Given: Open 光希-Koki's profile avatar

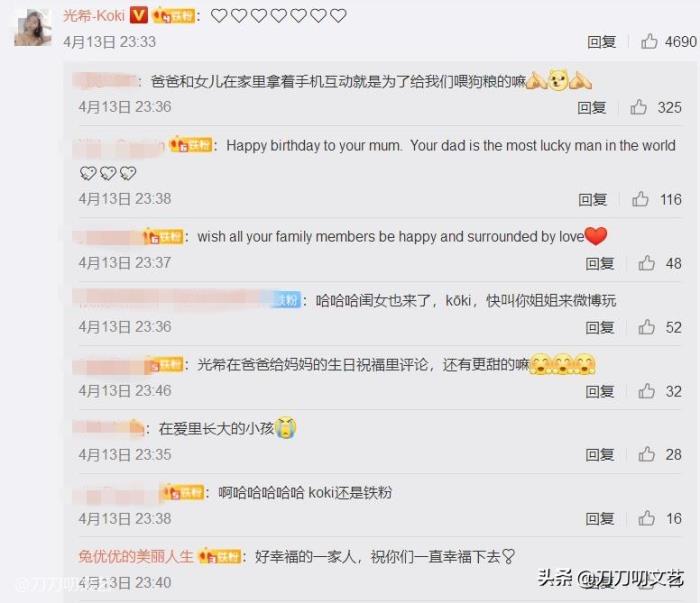Looking at the screenshot, I should pyautogui.click(x=33, y=28).
